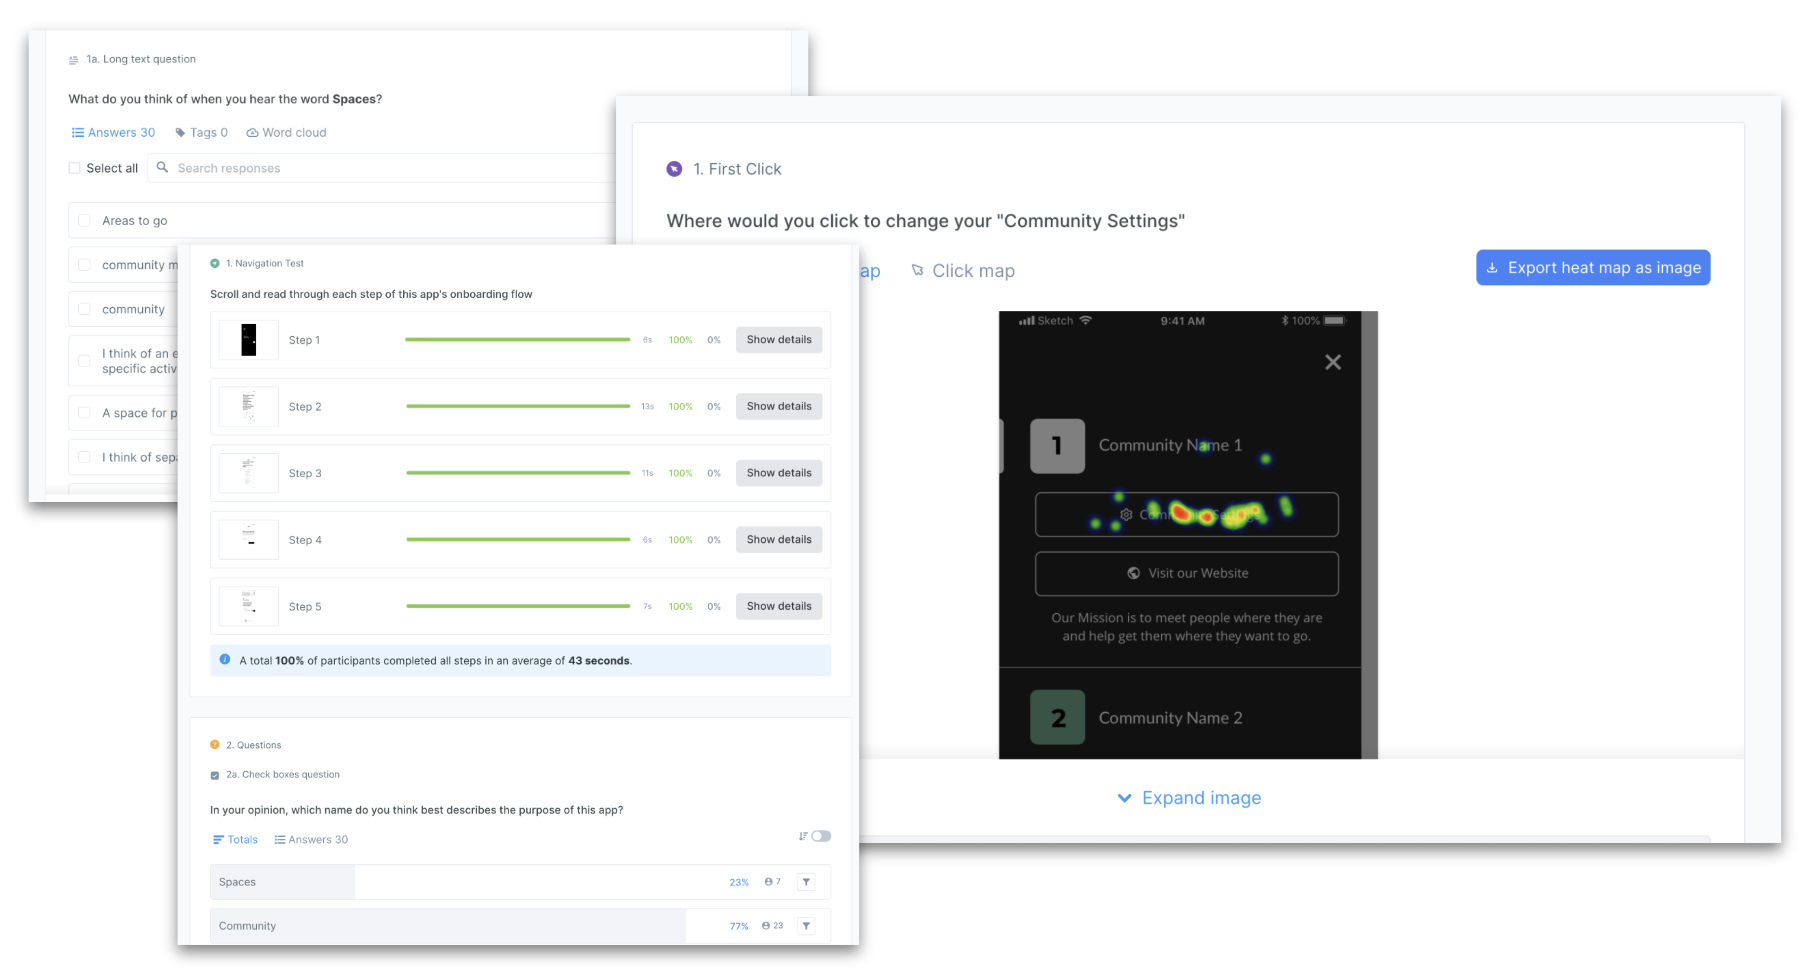Click Export heat map as image button
The image size is (1808, 972).
tap(1593, 268)
